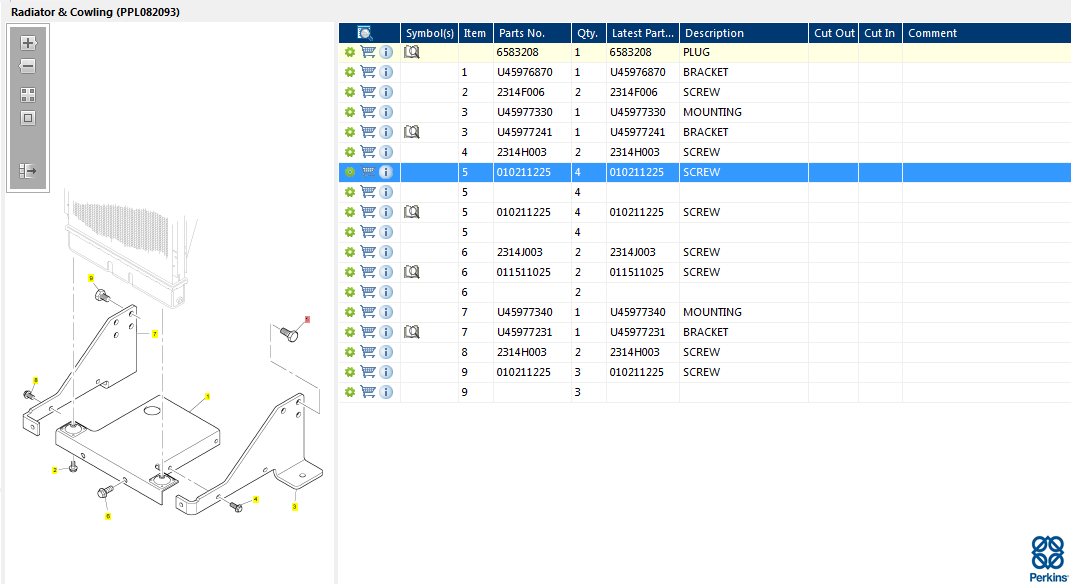
Task: Click the Cut Out column header
Action: point(834,33)
